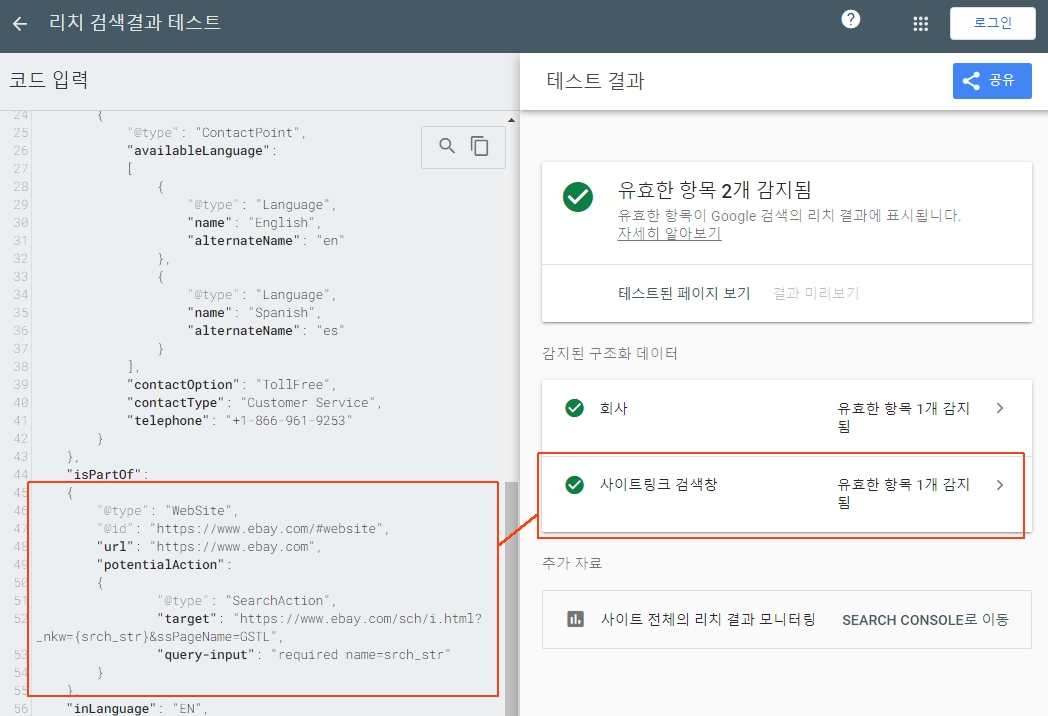The width and height of the screenshot is (1048, 716).
Task: Click the "alternateName": "es" code line
Action: (x=266, y=331)
